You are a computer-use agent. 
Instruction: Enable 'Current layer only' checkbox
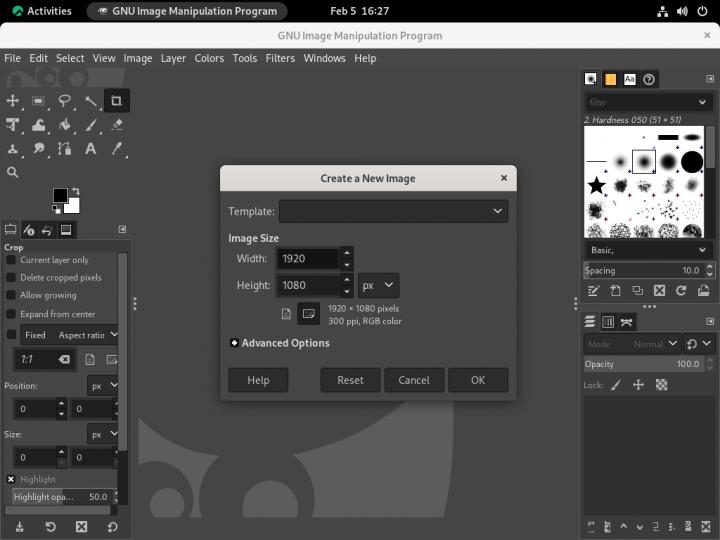(x=11, y=260)
